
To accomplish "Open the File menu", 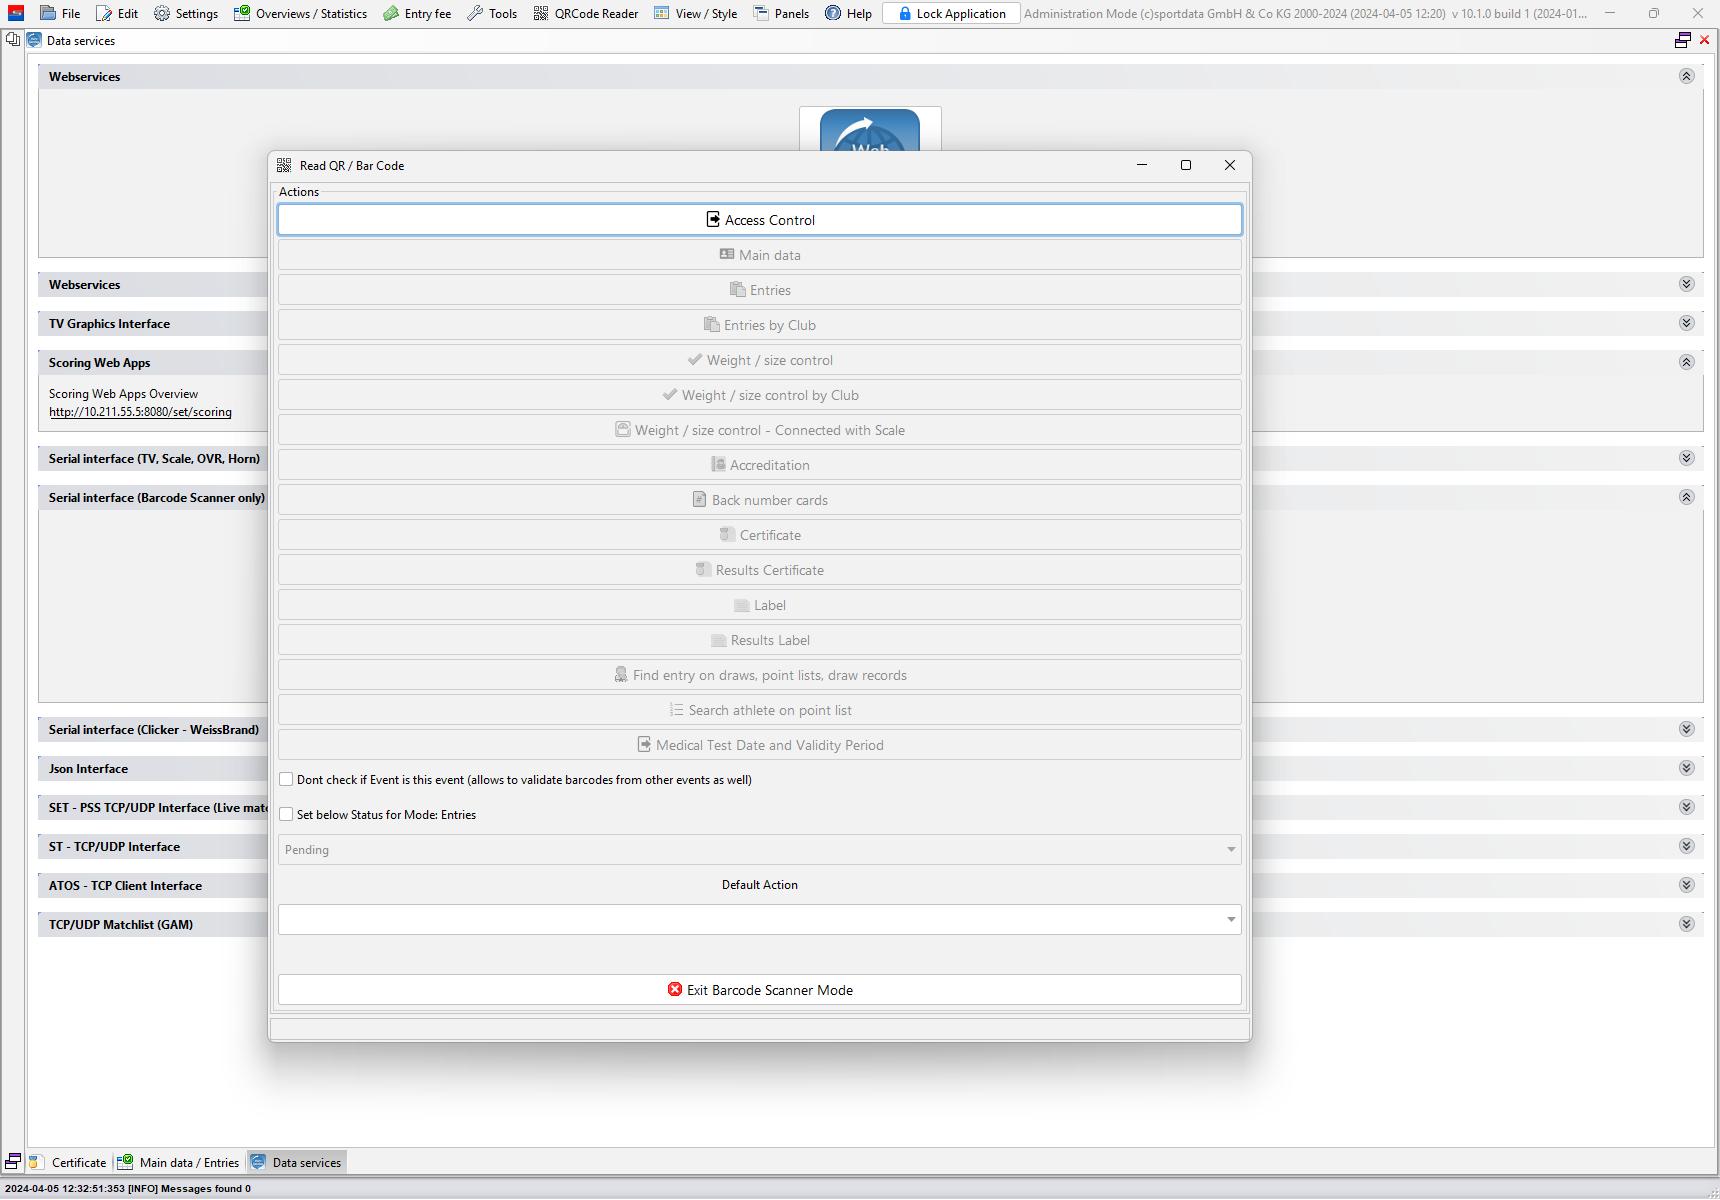I will 60,13.
